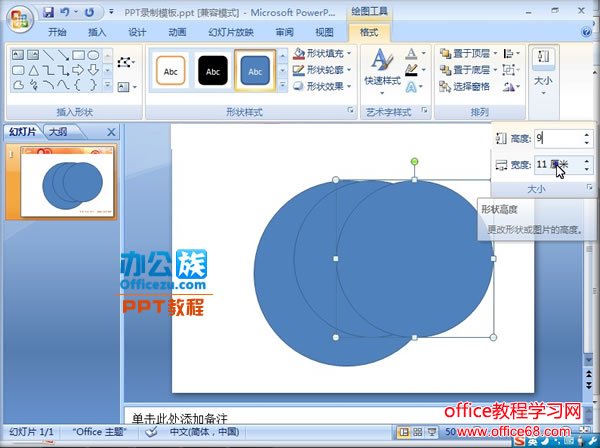
Task: Select the arc shape
Action: (48, 85)
